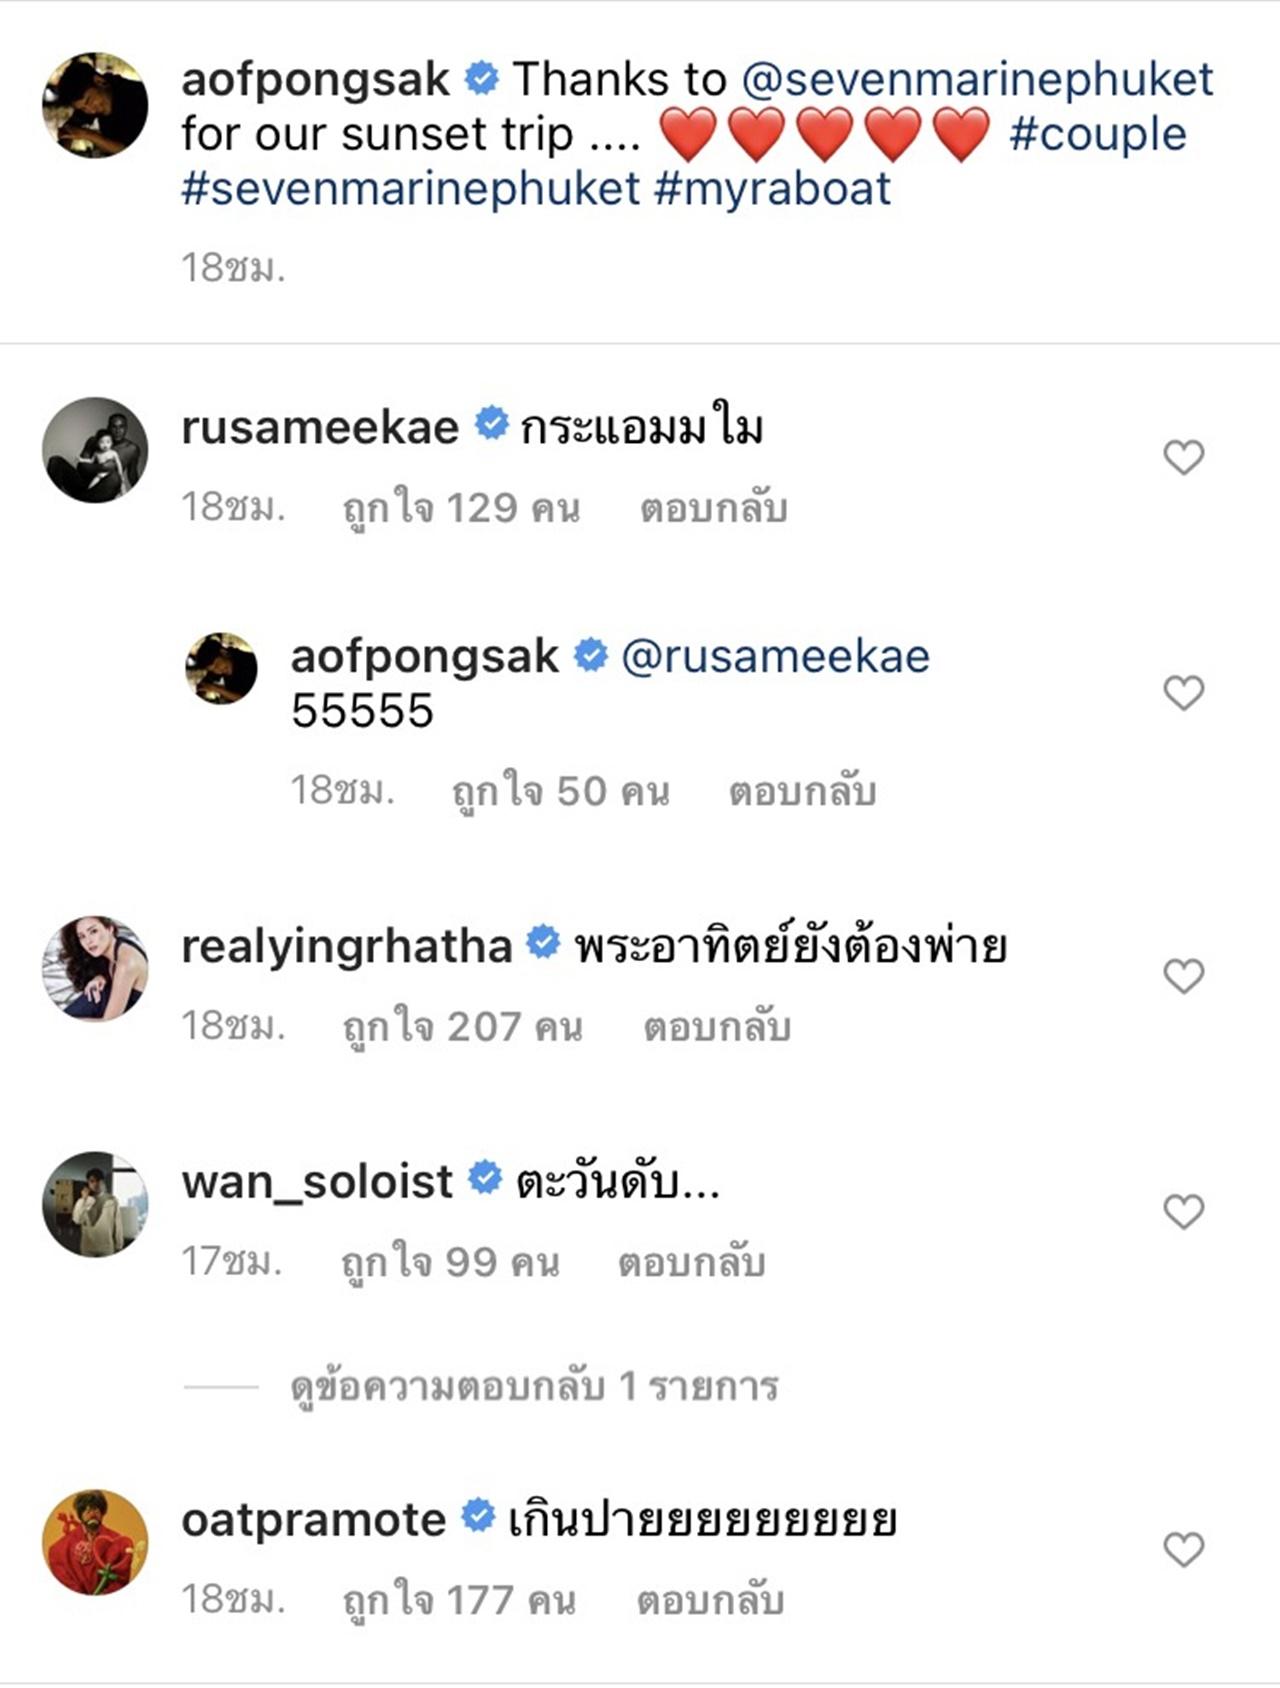This screenshot has width=1280, height=1688.
Task: Expand the 1 hidden reply under wan_soloist
Action: pyautogui.click(x=534, y=1387)
